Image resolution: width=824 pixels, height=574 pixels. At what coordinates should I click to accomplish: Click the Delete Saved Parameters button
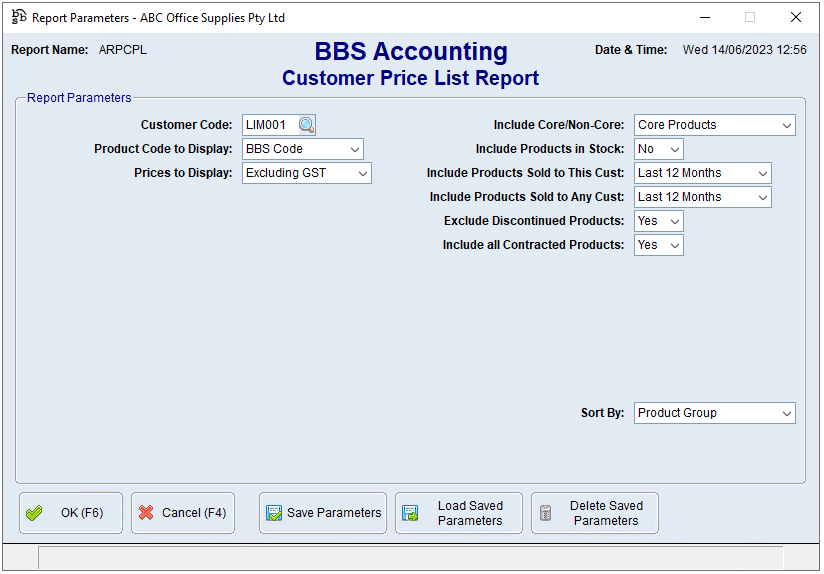pyautogui.click(x=594, y=513)
